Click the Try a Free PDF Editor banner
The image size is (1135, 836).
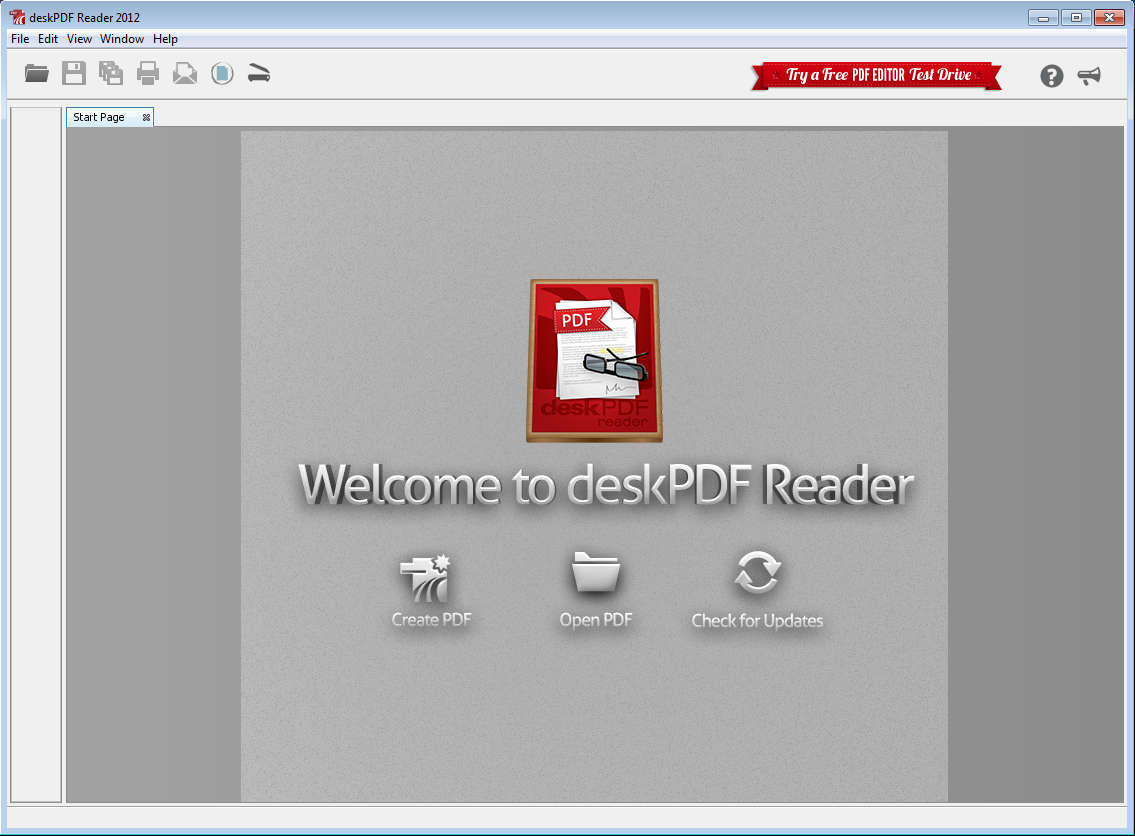876,76
